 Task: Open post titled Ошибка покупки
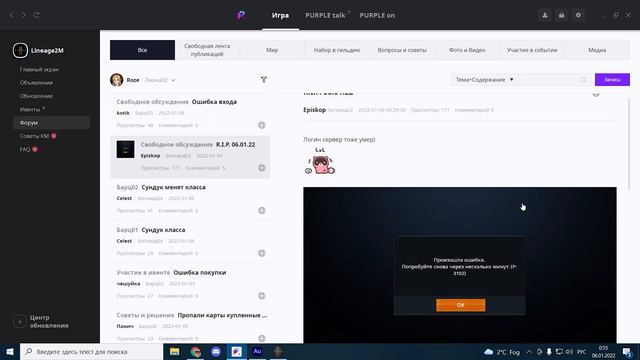tap(200, 272)
